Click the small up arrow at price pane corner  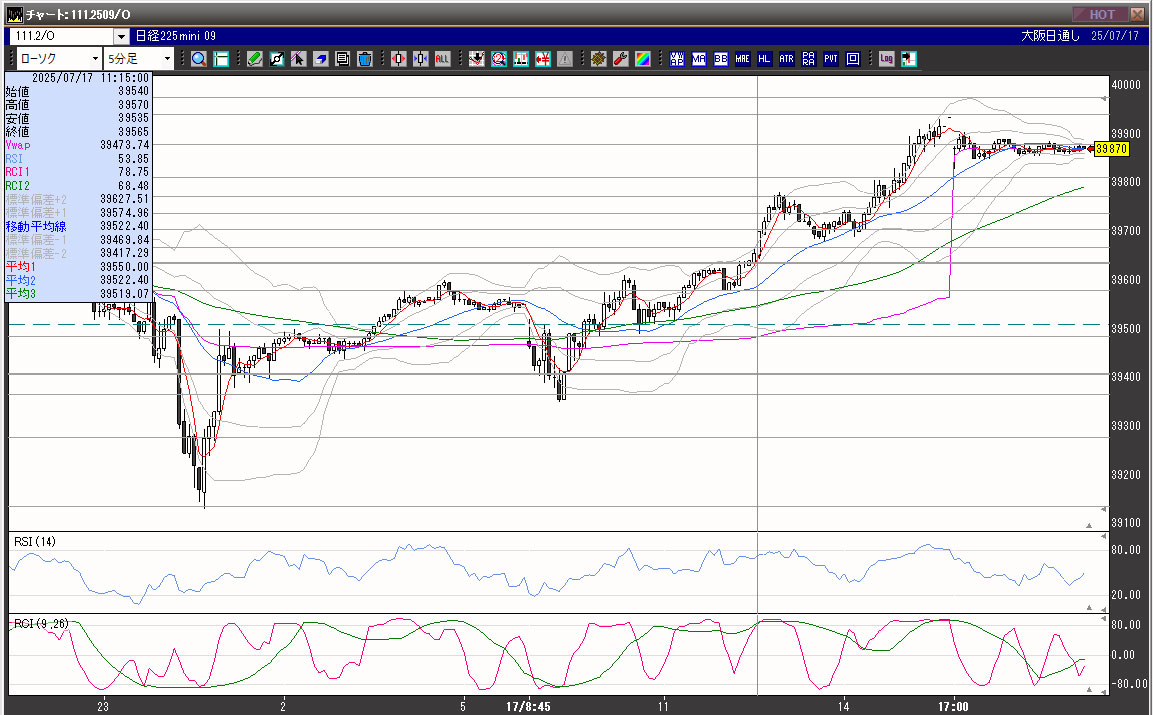click(x=1090, y=525)
